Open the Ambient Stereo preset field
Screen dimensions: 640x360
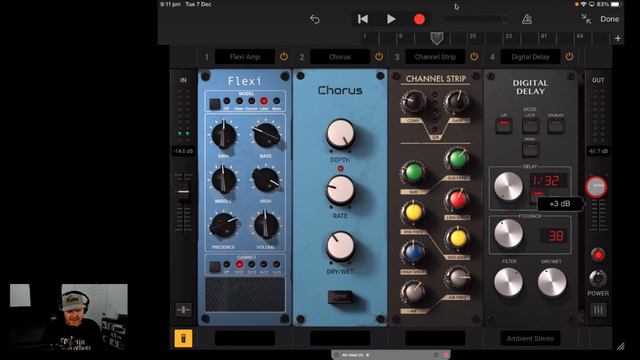click(x=530, y=338)
